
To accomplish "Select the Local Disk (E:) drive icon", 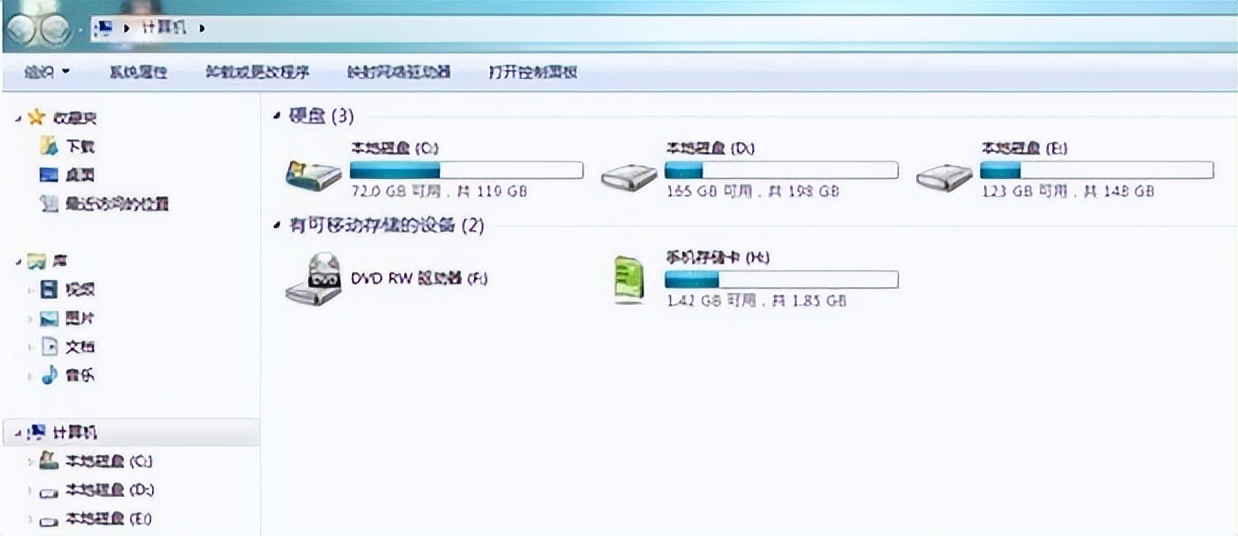I will [x=944, y=177].
